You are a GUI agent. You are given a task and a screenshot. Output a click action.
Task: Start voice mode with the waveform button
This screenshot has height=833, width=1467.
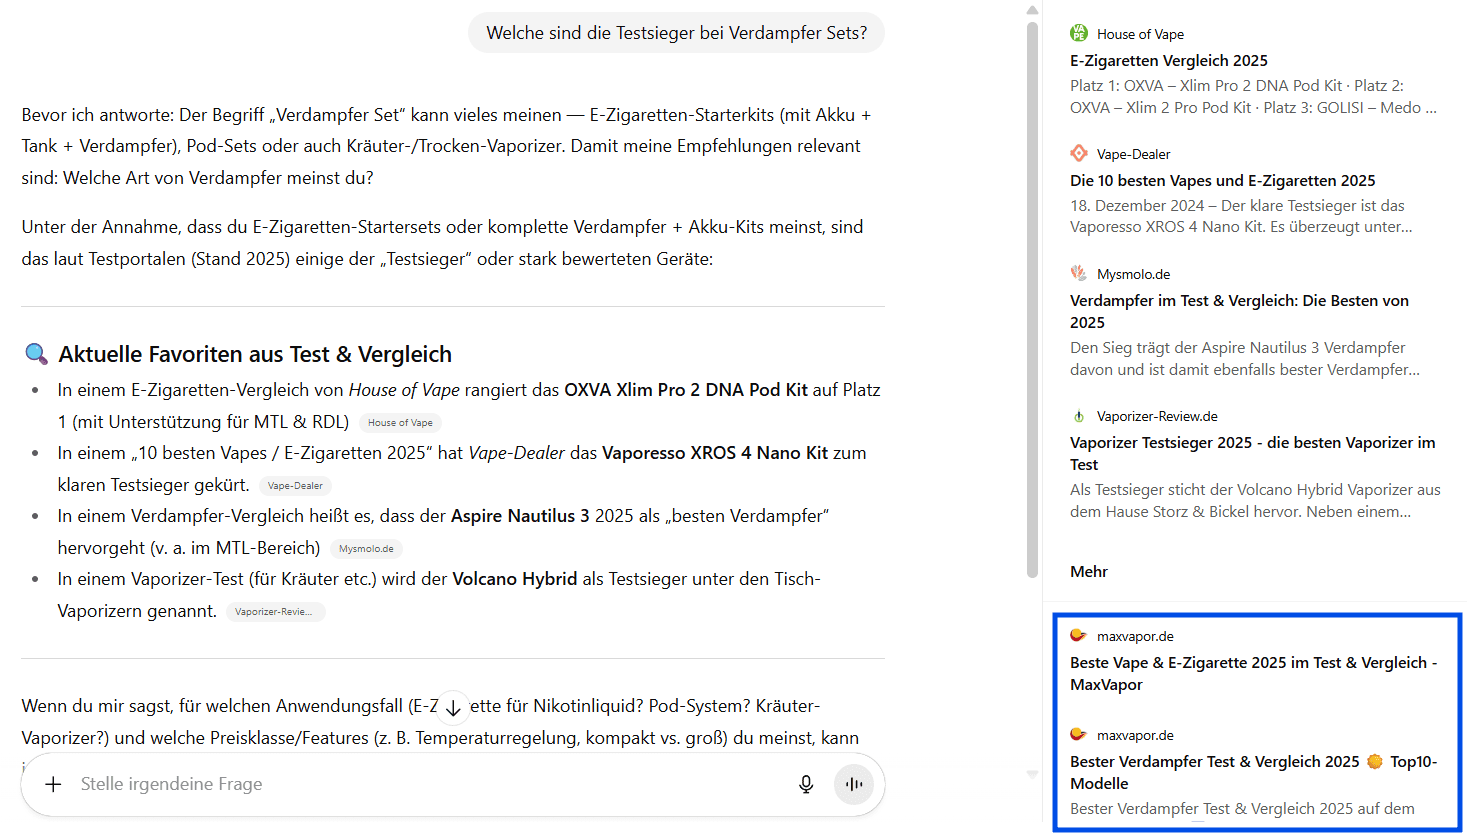tap(854, 784)
